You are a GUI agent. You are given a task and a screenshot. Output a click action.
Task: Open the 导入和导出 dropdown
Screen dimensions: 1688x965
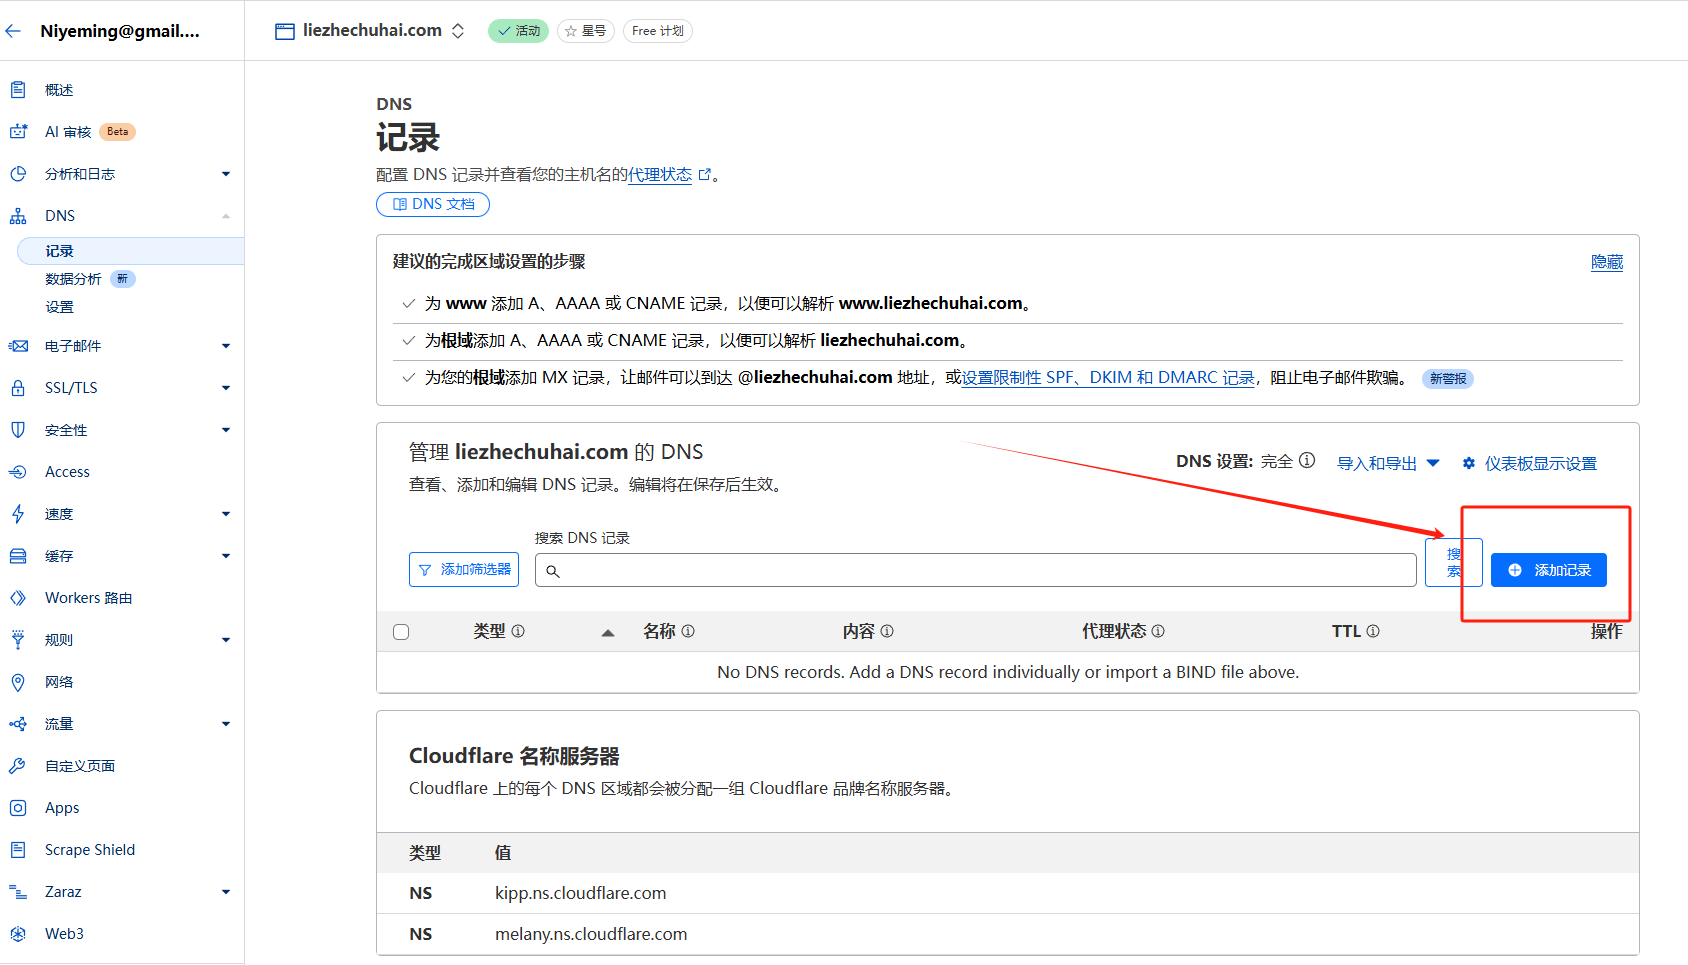1388,463
